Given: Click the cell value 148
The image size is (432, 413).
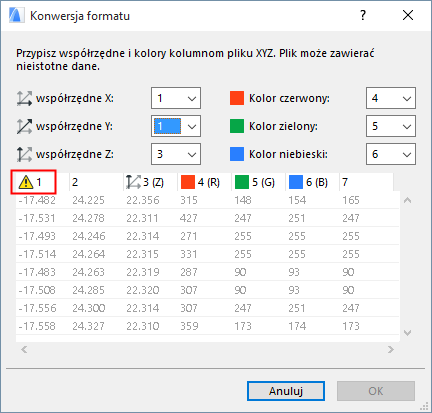Looking at the screenshot, I should pyautogui.click(x=243, y=200).
